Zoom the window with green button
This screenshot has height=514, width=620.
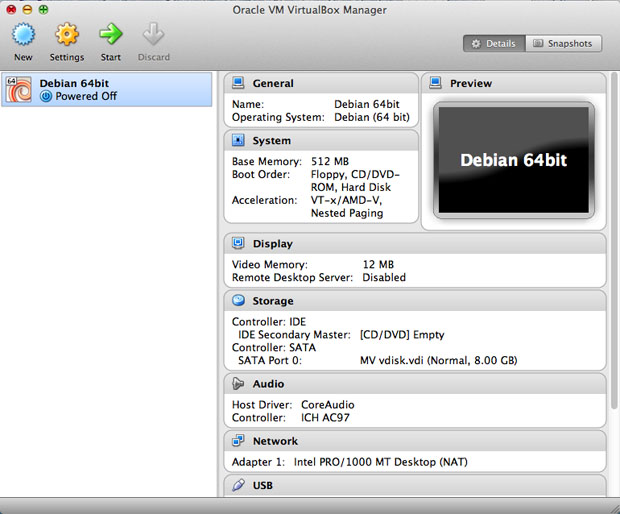pyautogui.click(x=43, y=9)
